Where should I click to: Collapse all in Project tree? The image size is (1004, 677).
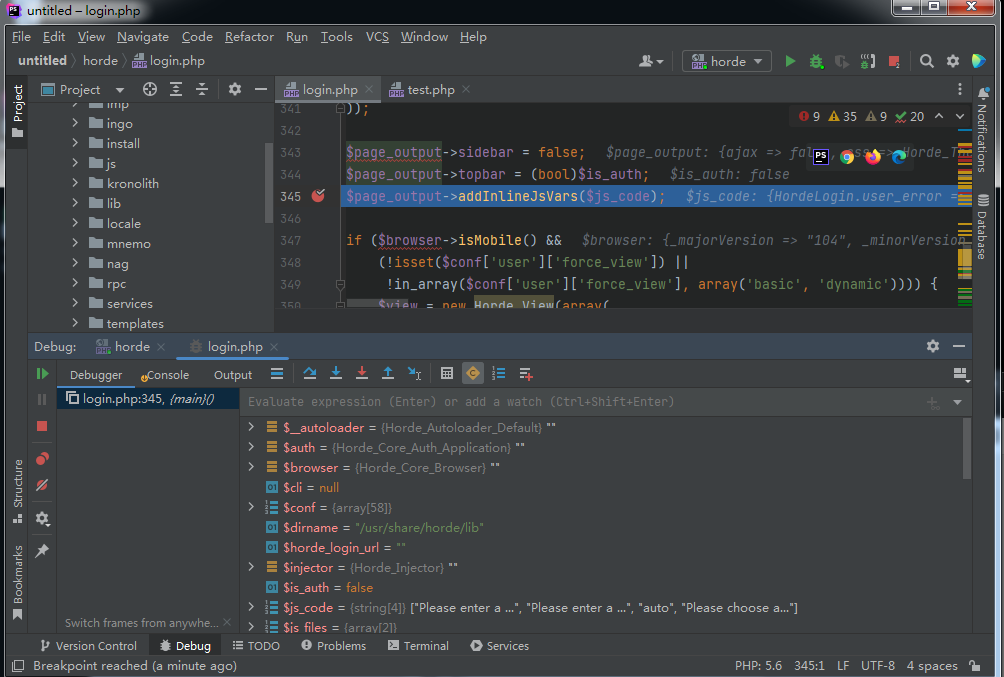pyautogui.click(x=202, y=90)
